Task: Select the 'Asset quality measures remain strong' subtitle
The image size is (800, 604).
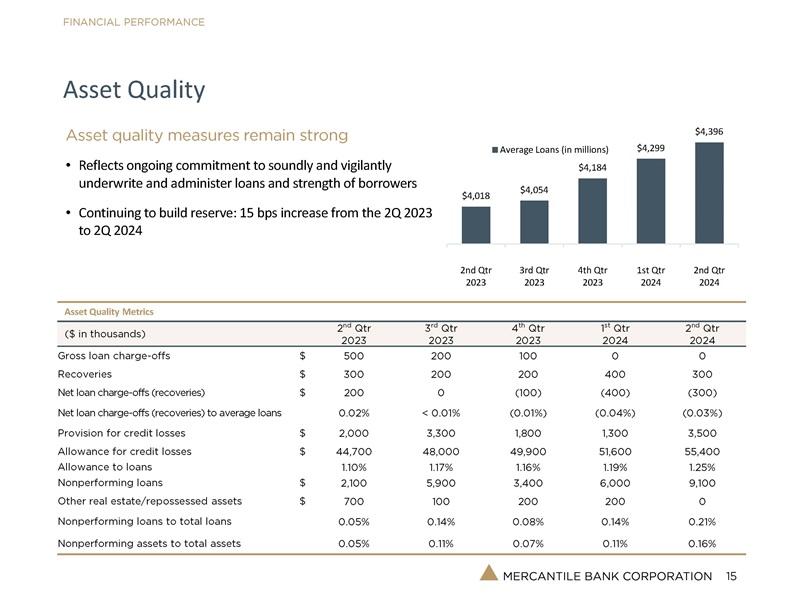Action: tap(207, 135)
